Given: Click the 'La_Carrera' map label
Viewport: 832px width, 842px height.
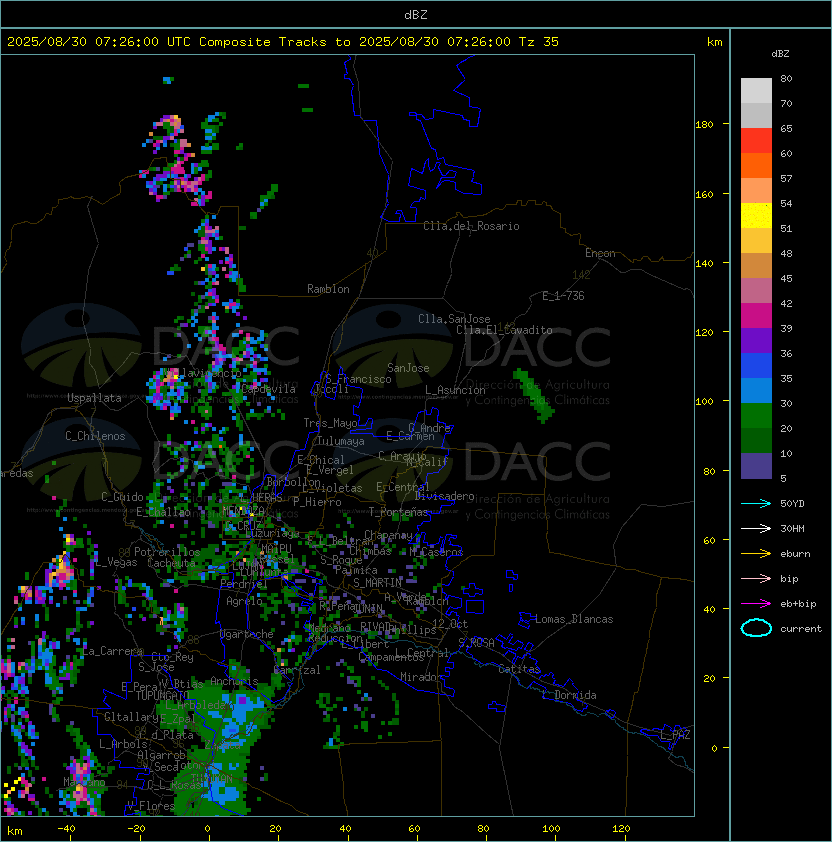Looking at the screenshot, I should click(113, 651).
